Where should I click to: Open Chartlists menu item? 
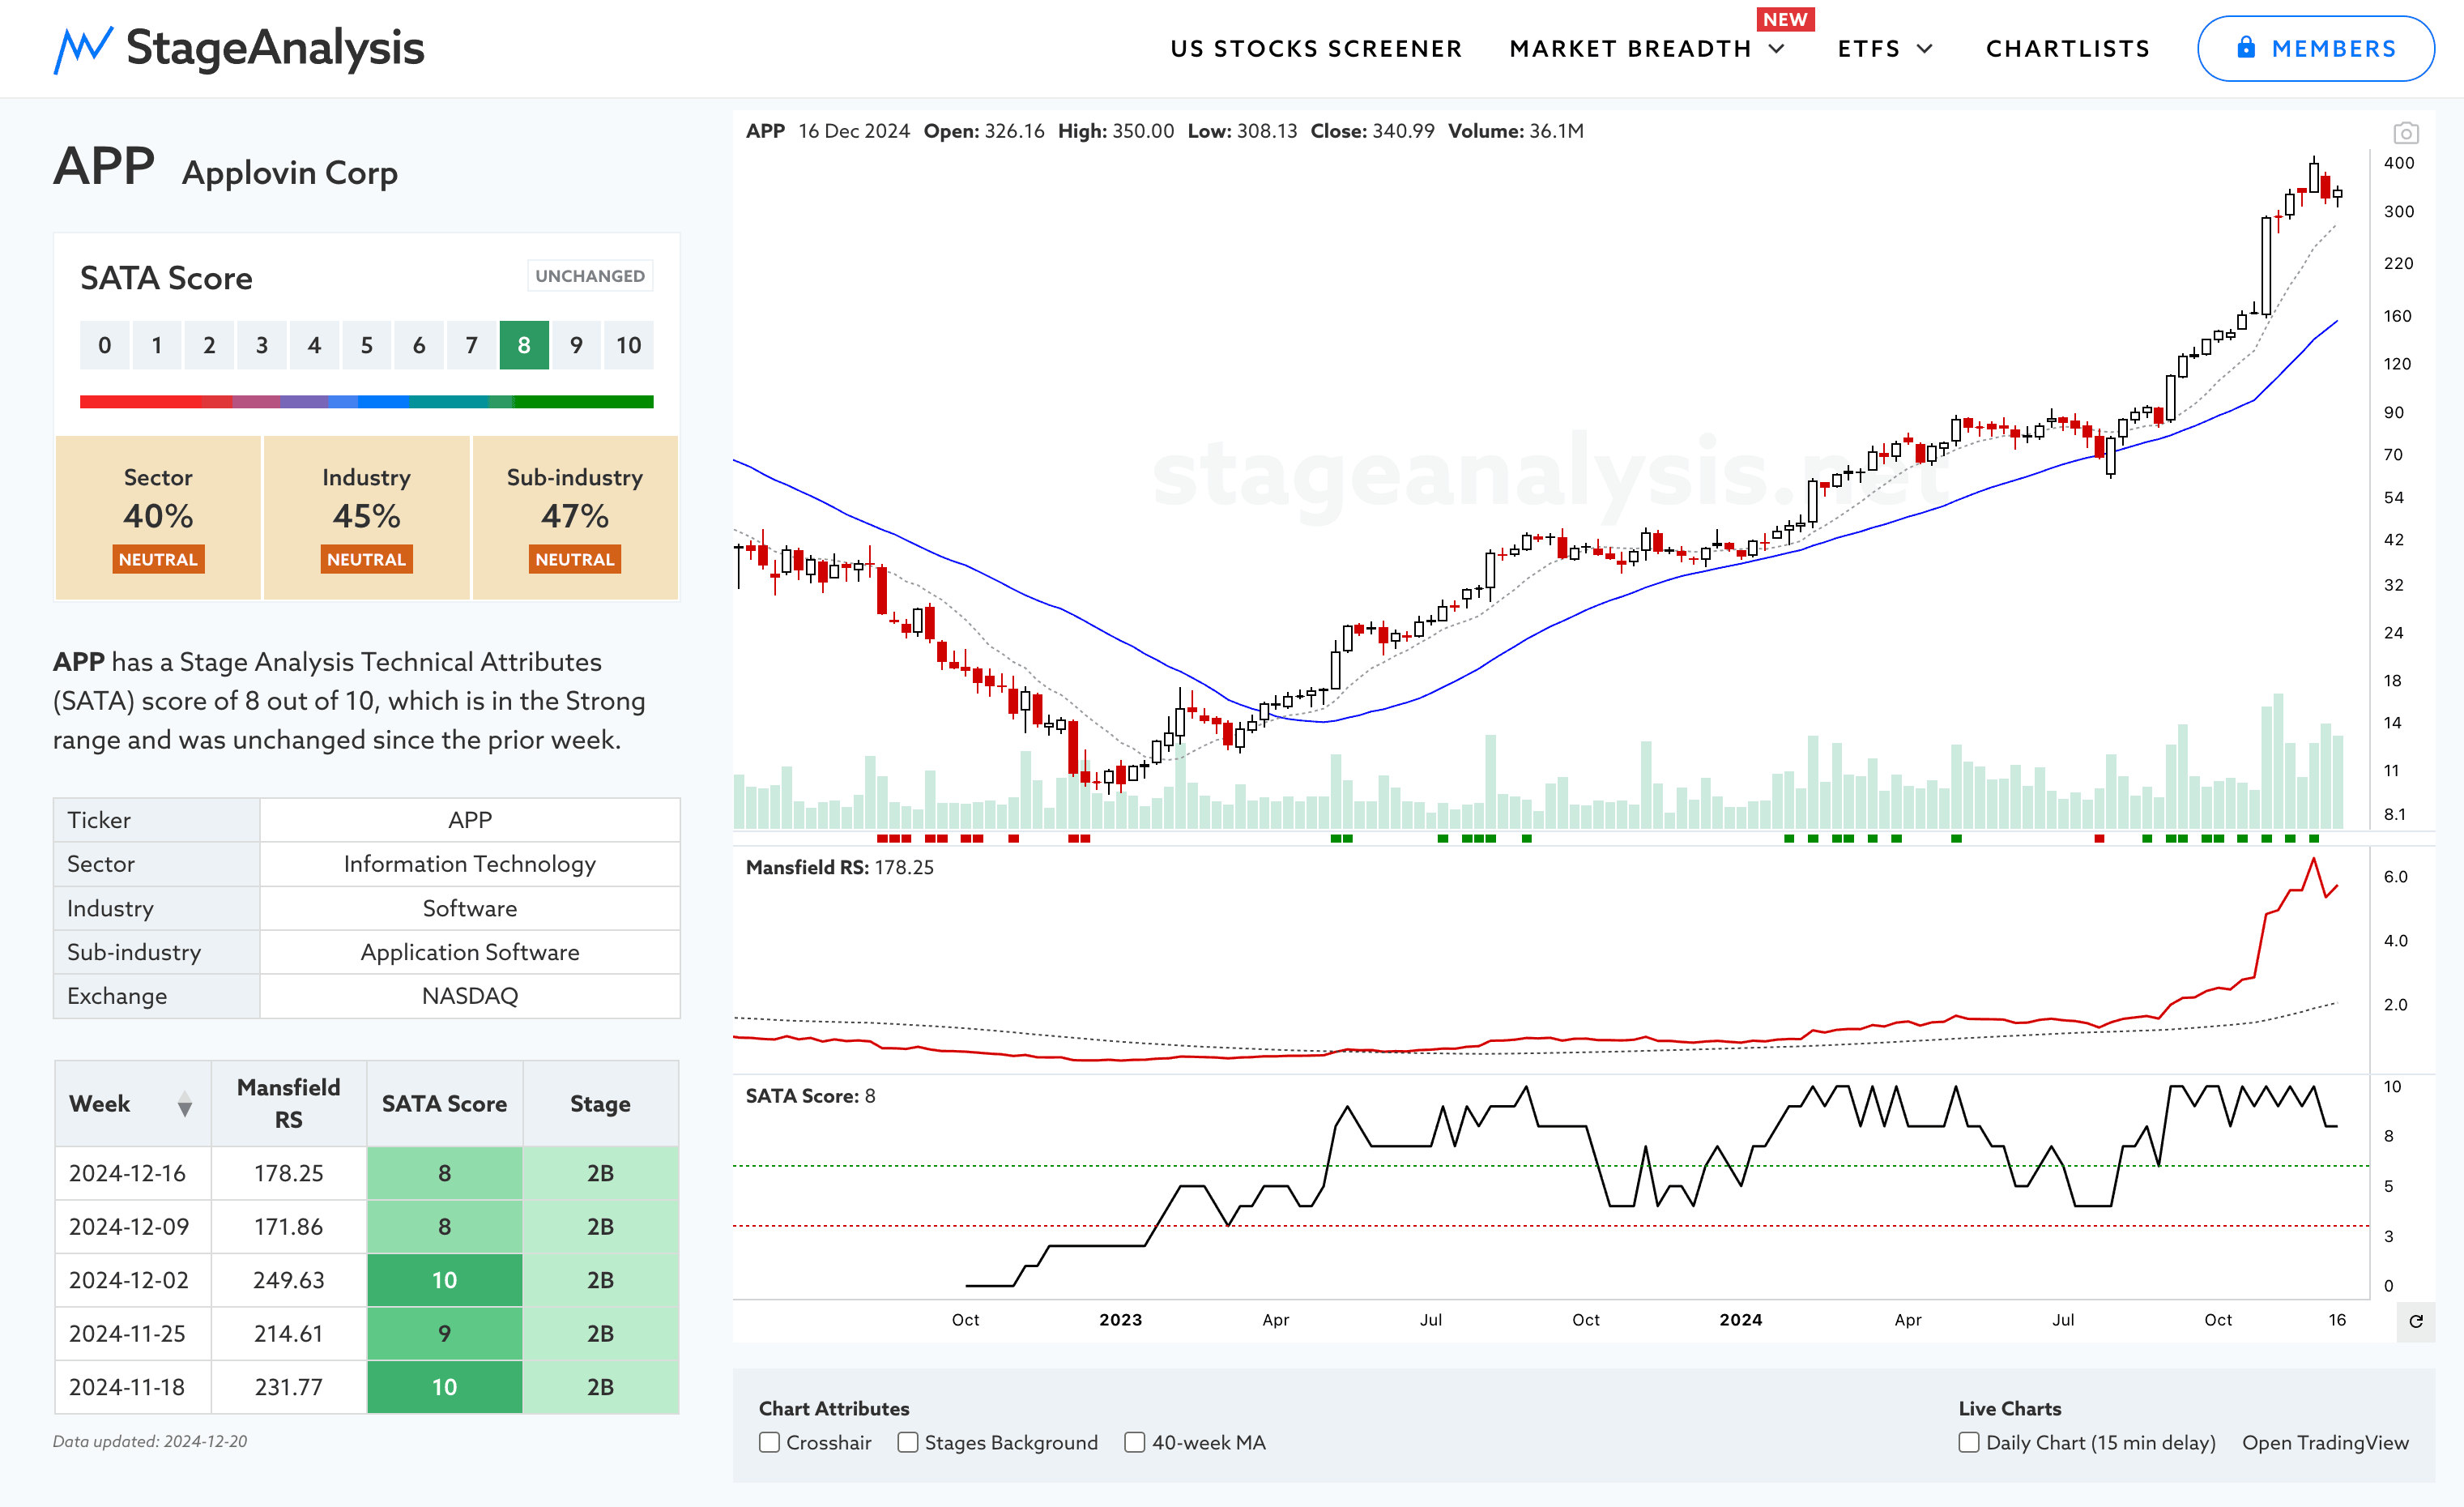(2067, 49)
